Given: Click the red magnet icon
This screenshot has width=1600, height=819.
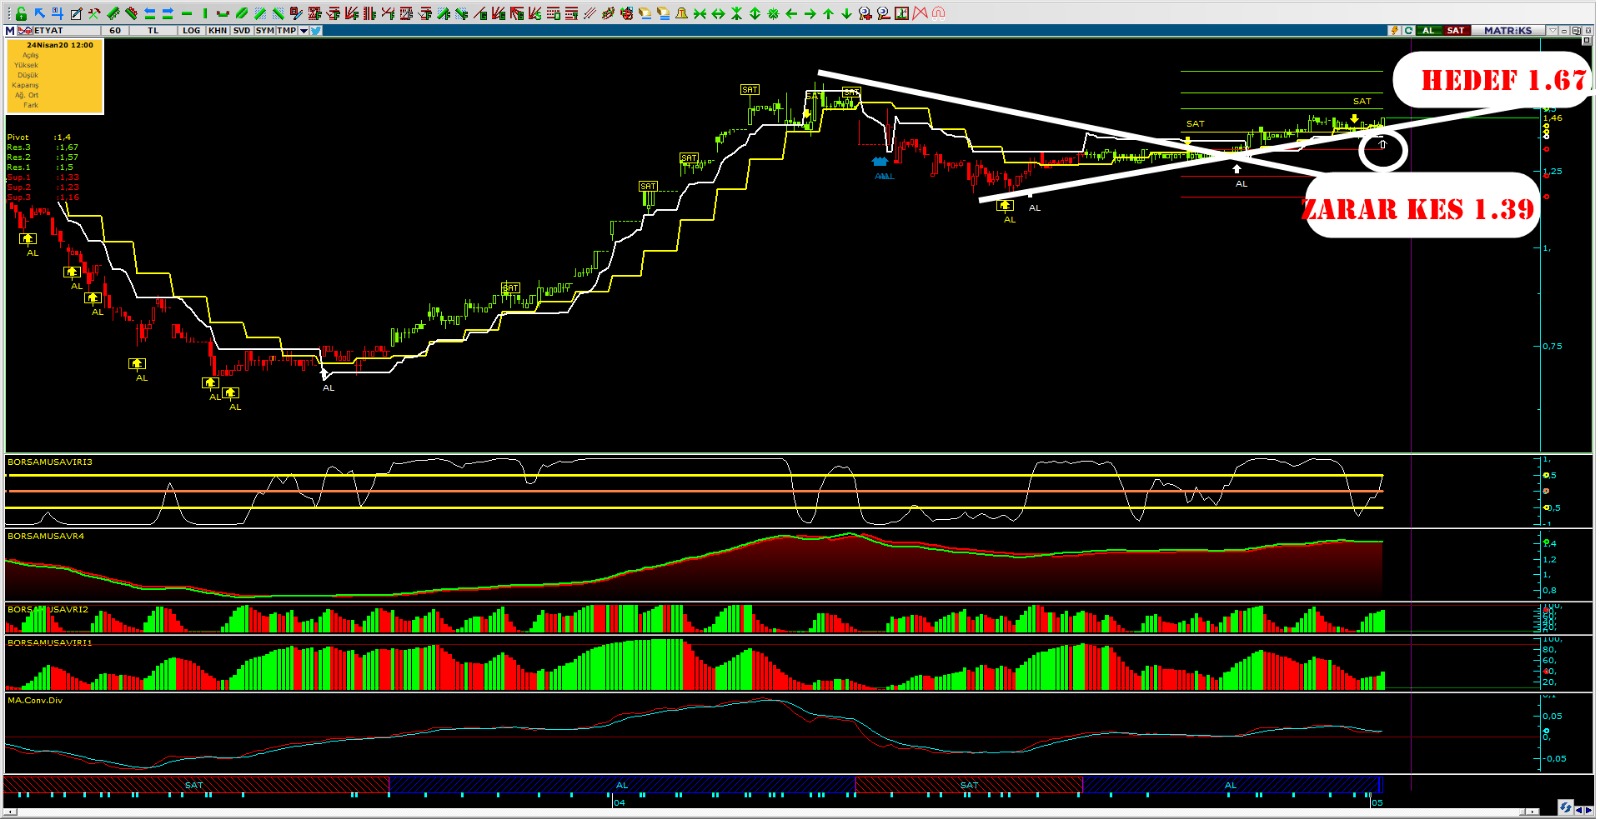Looking at the screenshot, I should (938, 13).
